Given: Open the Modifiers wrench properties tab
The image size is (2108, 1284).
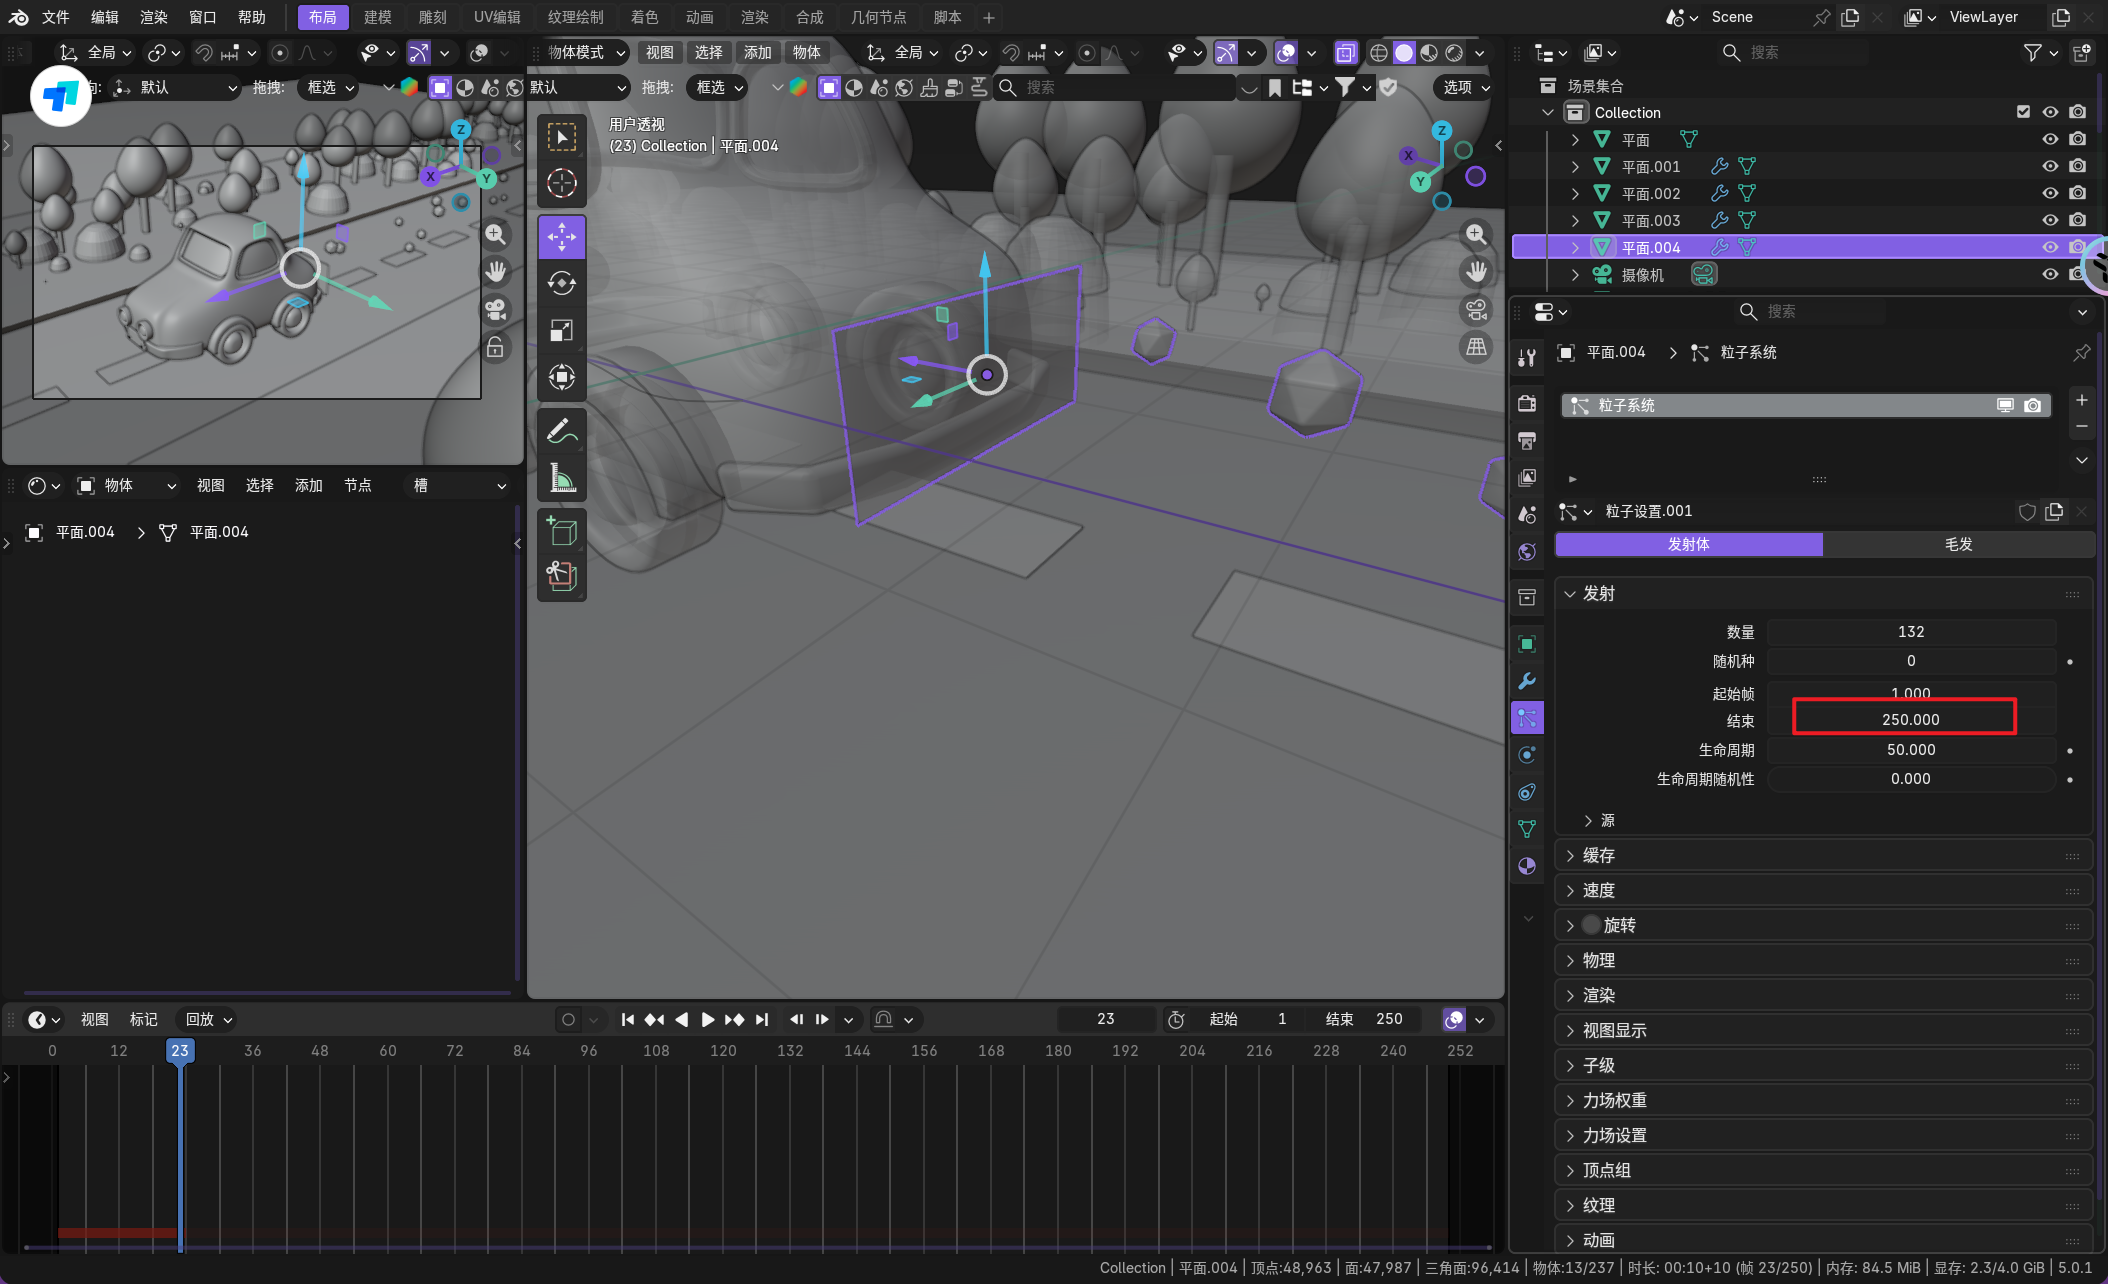Looking at the screenshot, I should pyautogui.click(x=1527, y=681).
